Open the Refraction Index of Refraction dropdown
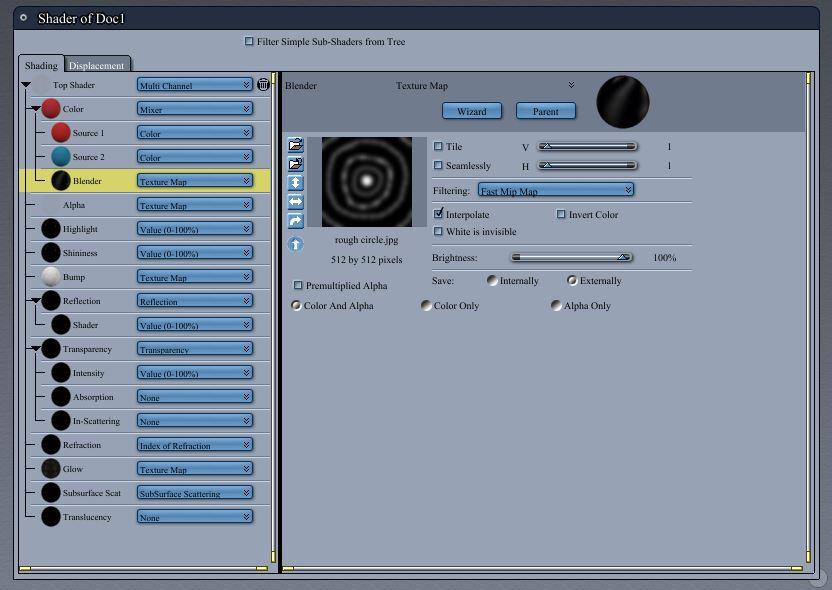This screenshot has width=832, height=590. click(194, 445)
